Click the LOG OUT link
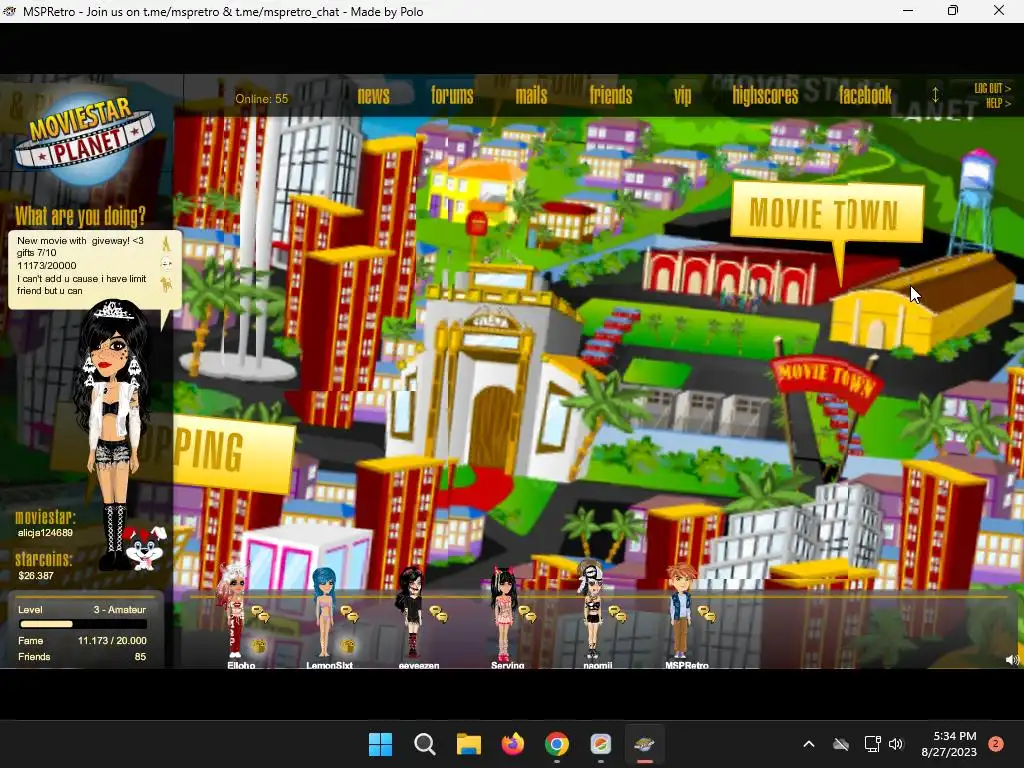The height and width of the screenshot is (768, 1024). pos(992,88)
